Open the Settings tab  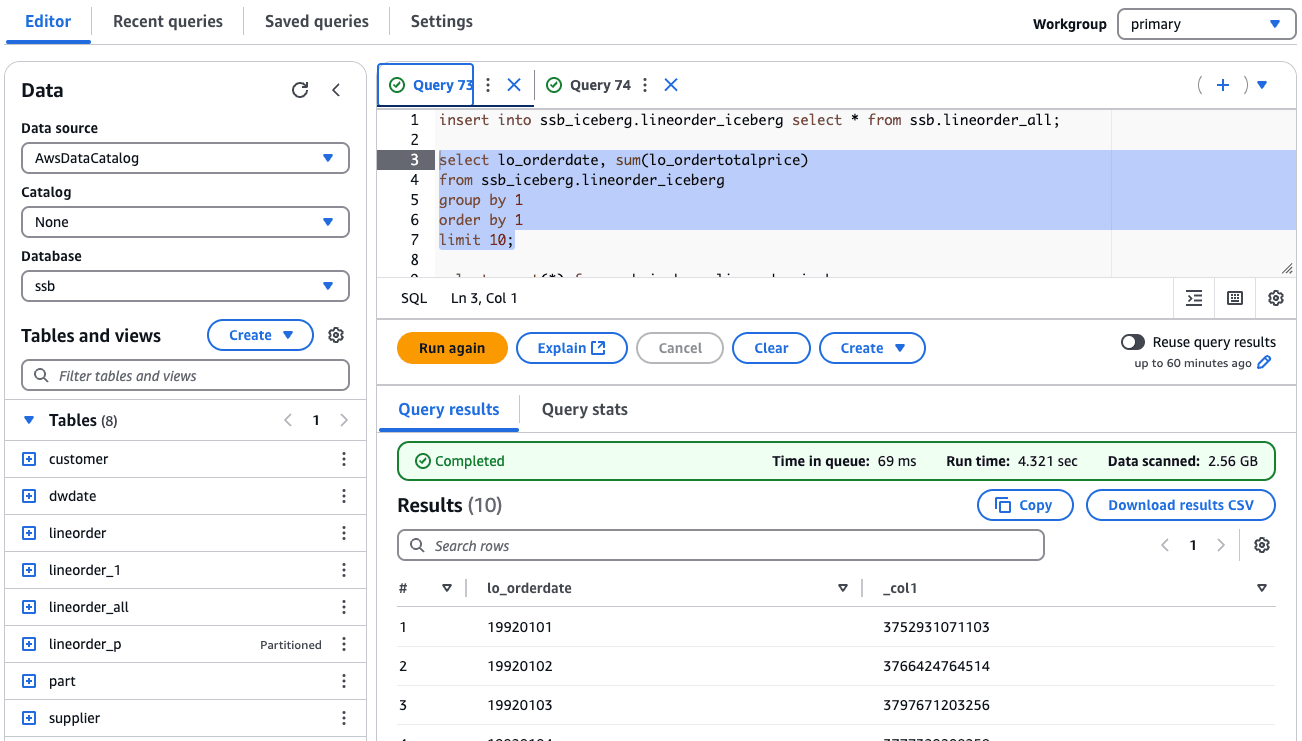tap(441, 21)
